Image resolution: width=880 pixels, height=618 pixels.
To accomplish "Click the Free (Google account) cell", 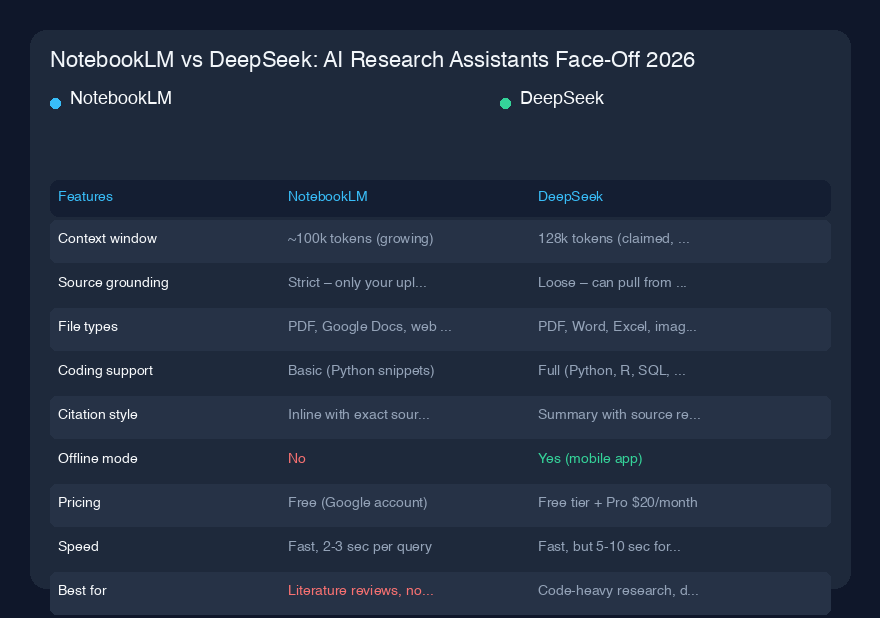I will [x=358, y=502].
